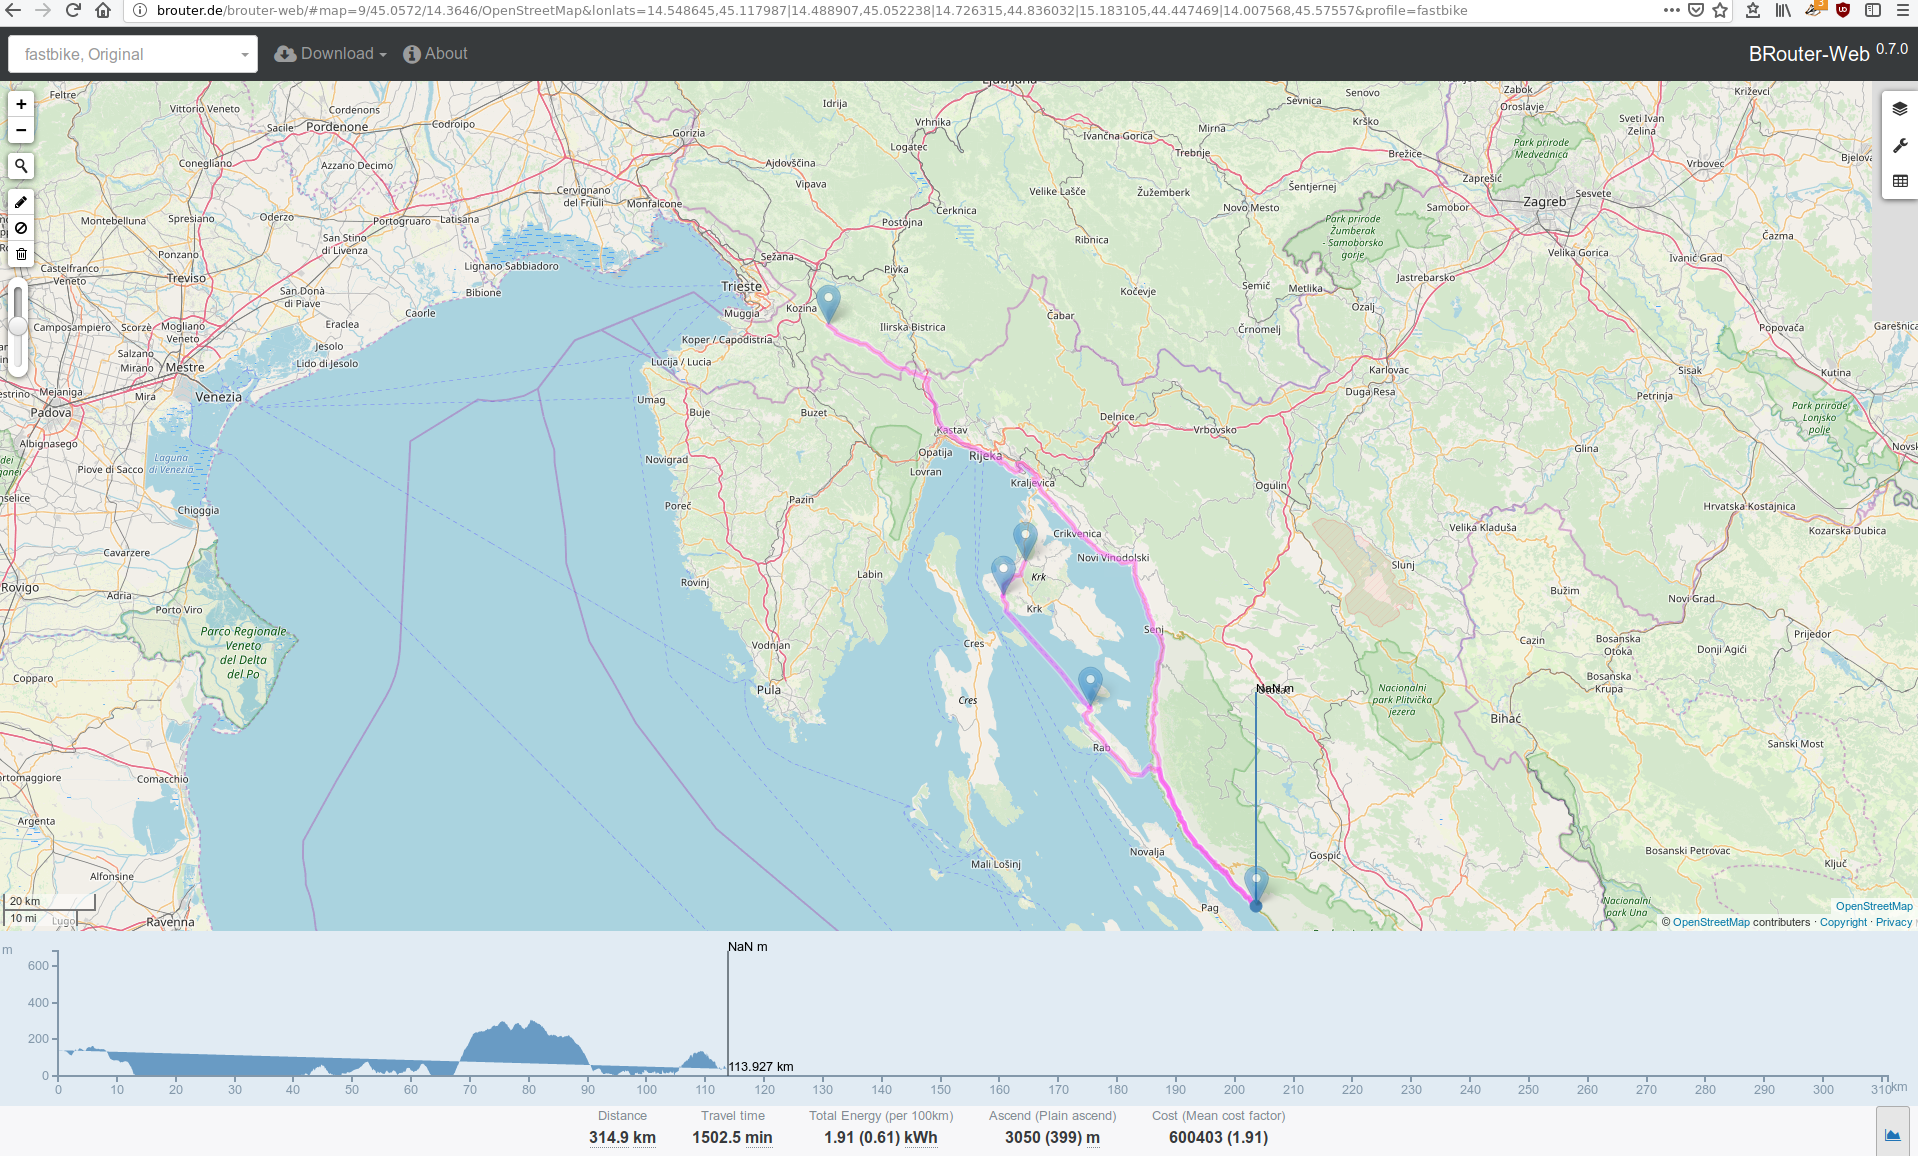Open the route data table panel
The image size is (1918, 1156).
[x=1899, y=181]
